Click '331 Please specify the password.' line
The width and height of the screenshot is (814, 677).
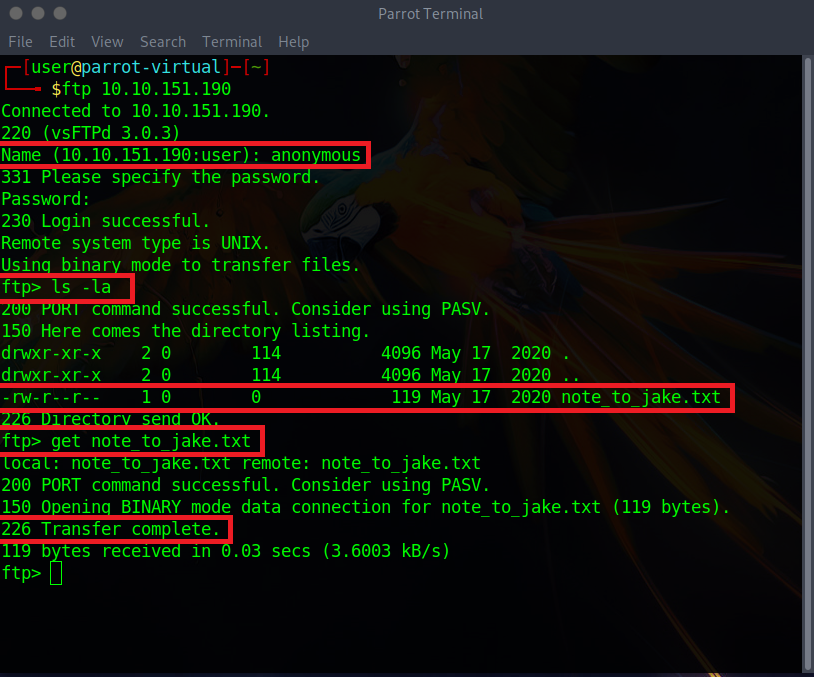click(160, 177)
